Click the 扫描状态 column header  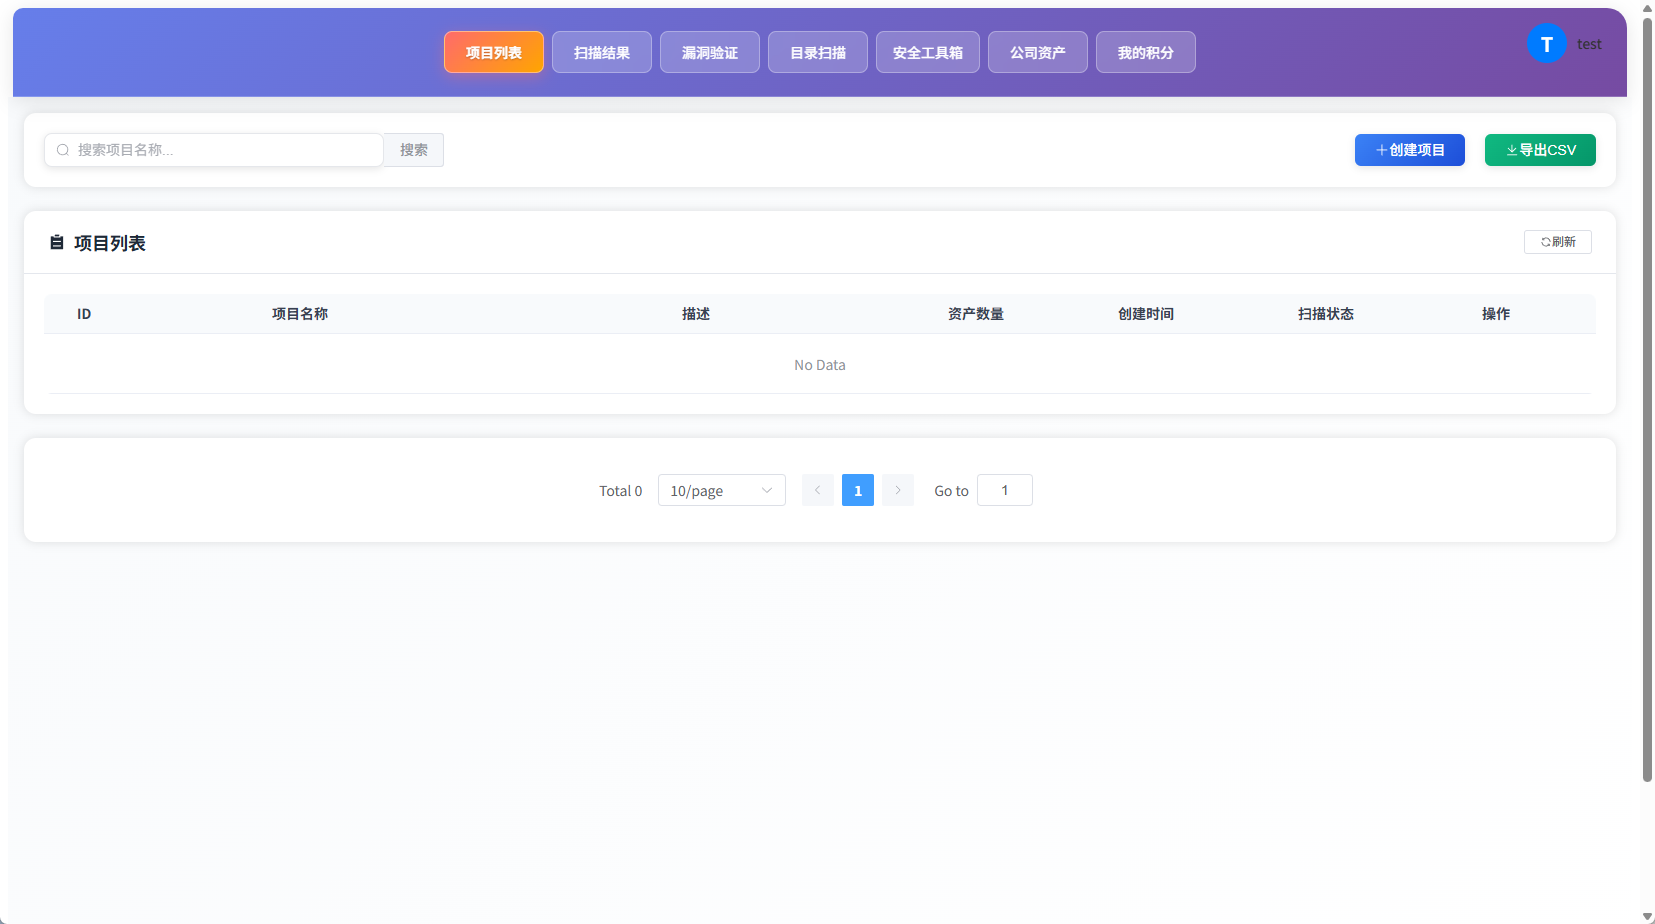point(1326,314)
